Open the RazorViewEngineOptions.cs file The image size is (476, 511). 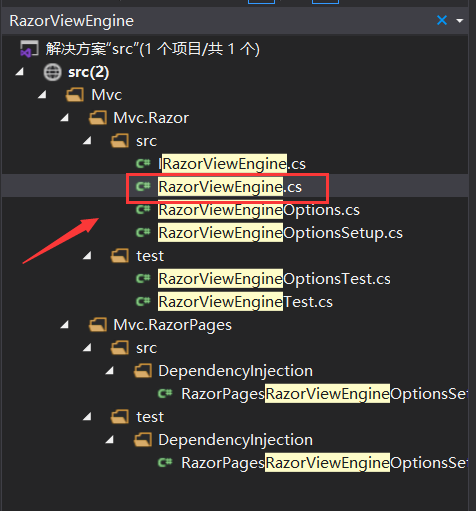coord(259,210)
